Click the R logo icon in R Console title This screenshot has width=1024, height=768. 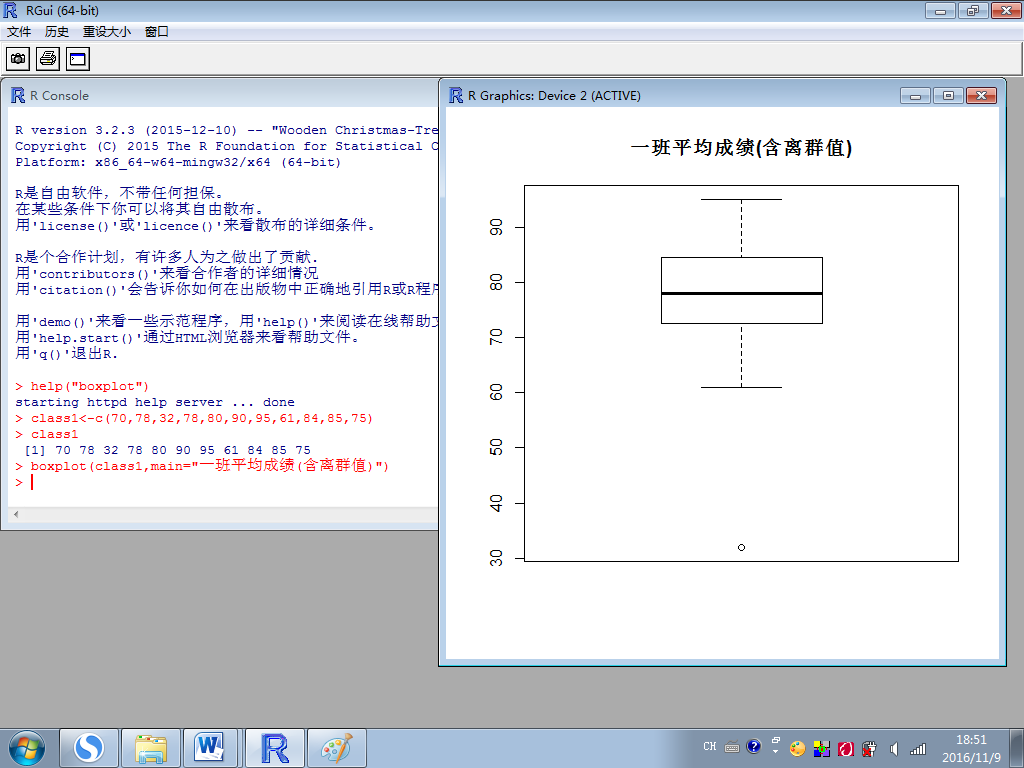(18, 95)
